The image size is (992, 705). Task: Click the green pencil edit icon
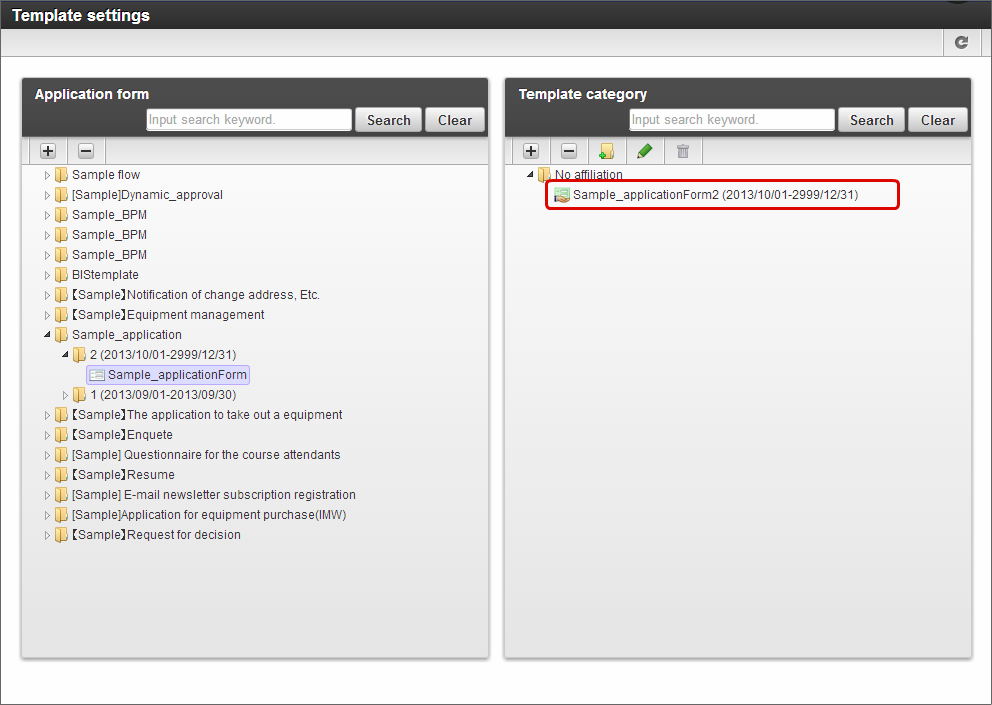point(645,151)
